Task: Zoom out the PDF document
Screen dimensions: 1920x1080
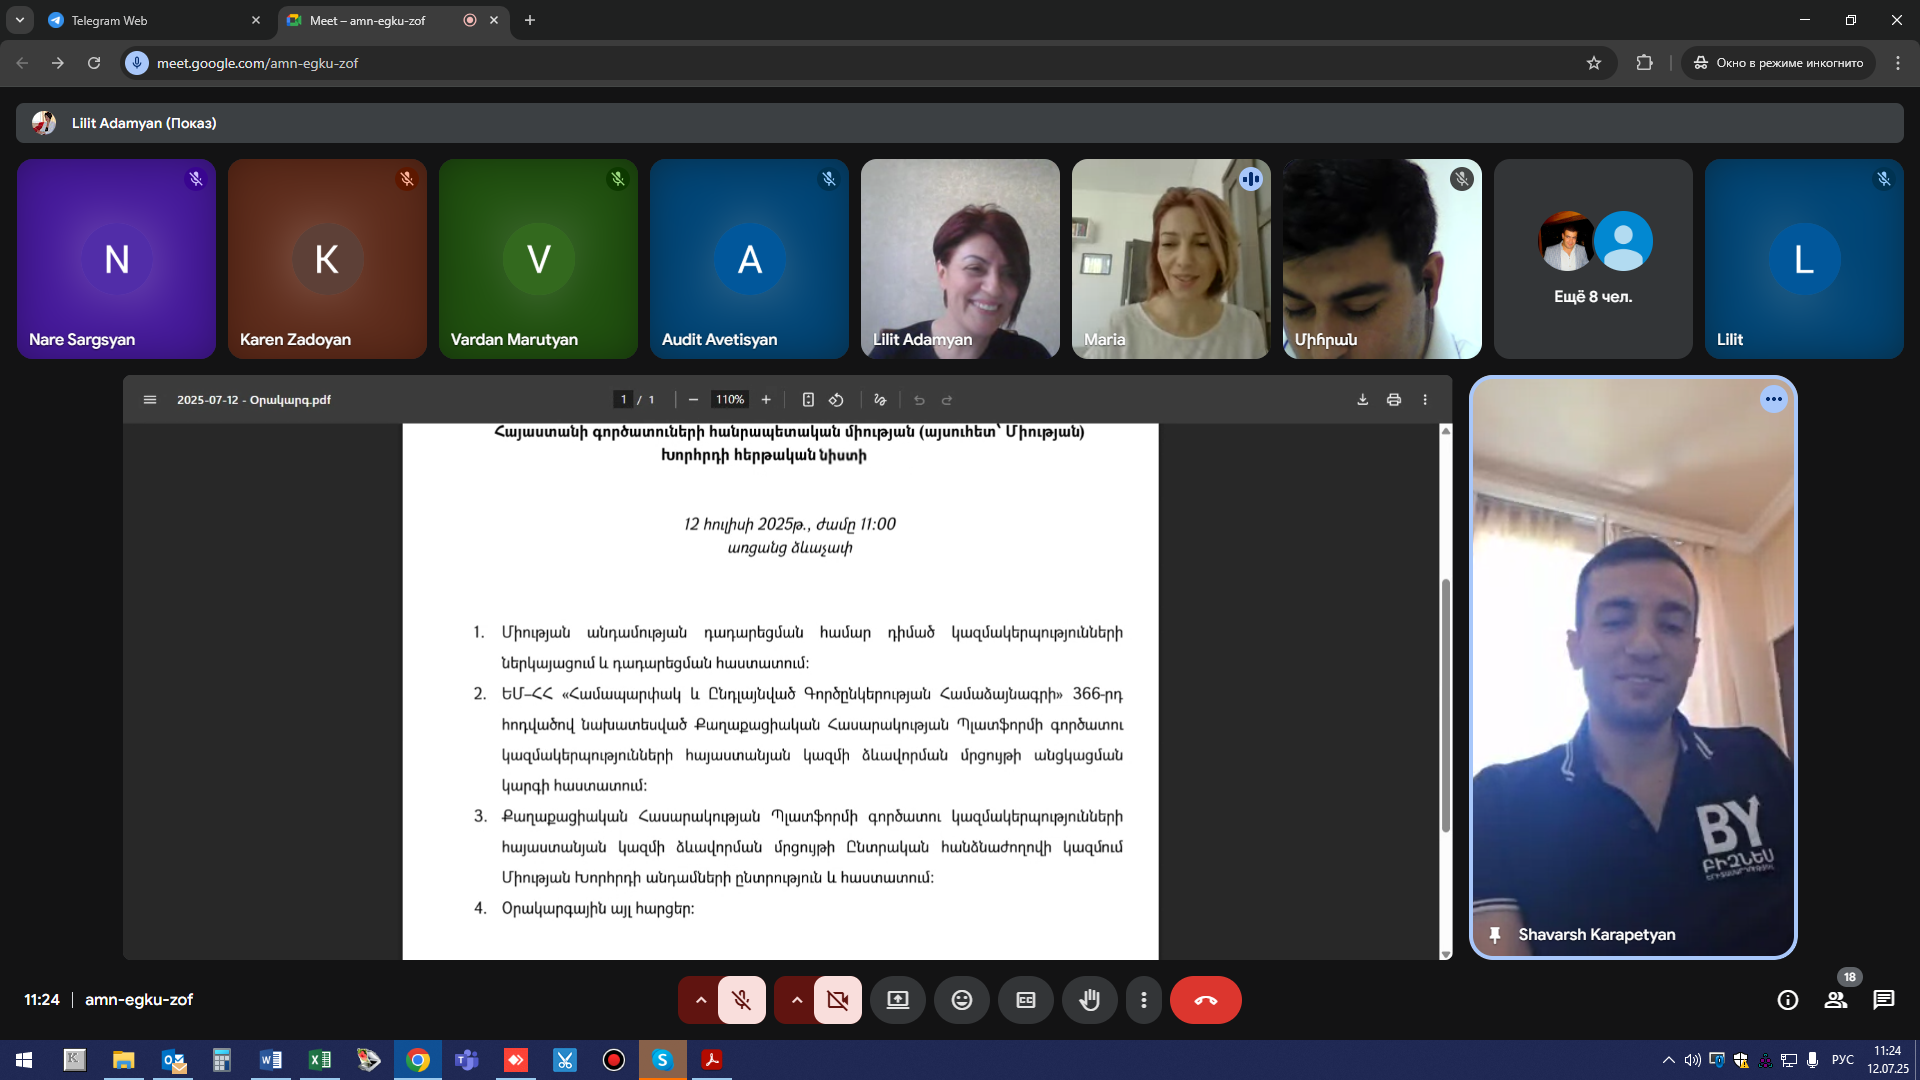Action: [693, 400]
